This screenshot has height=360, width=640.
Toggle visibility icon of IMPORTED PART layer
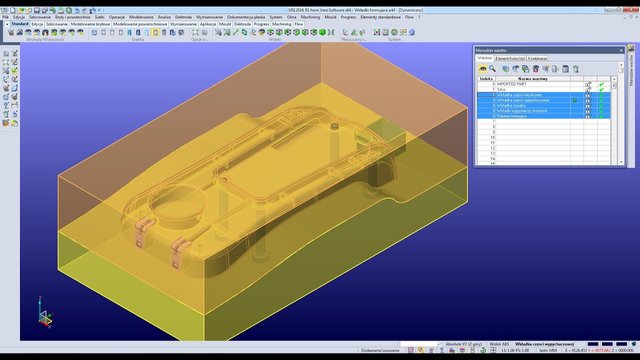(588, 84)
